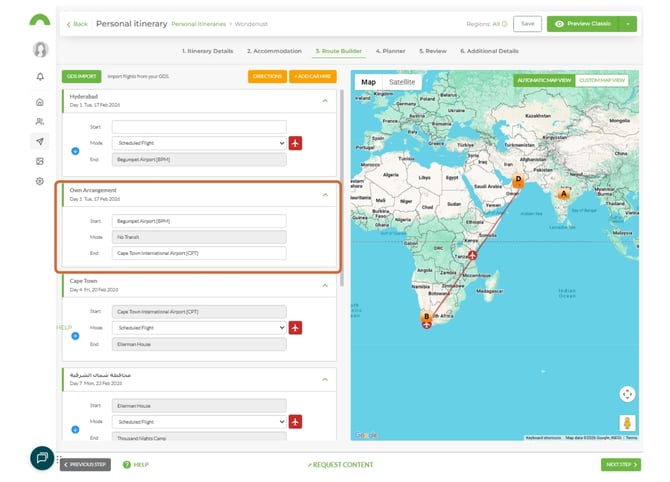Click map marker B at Cape Town
The image size is (670, 482).
[426, 317]
